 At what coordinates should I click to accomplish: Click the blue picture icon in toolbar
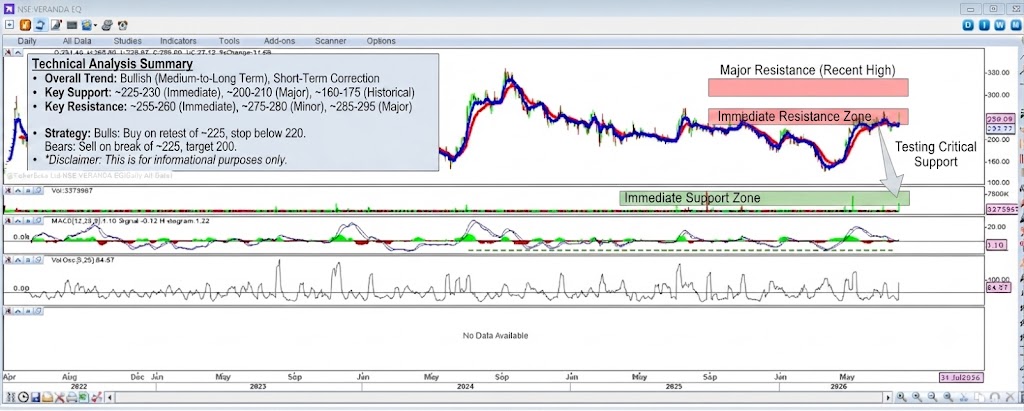(x=87, y=25)
